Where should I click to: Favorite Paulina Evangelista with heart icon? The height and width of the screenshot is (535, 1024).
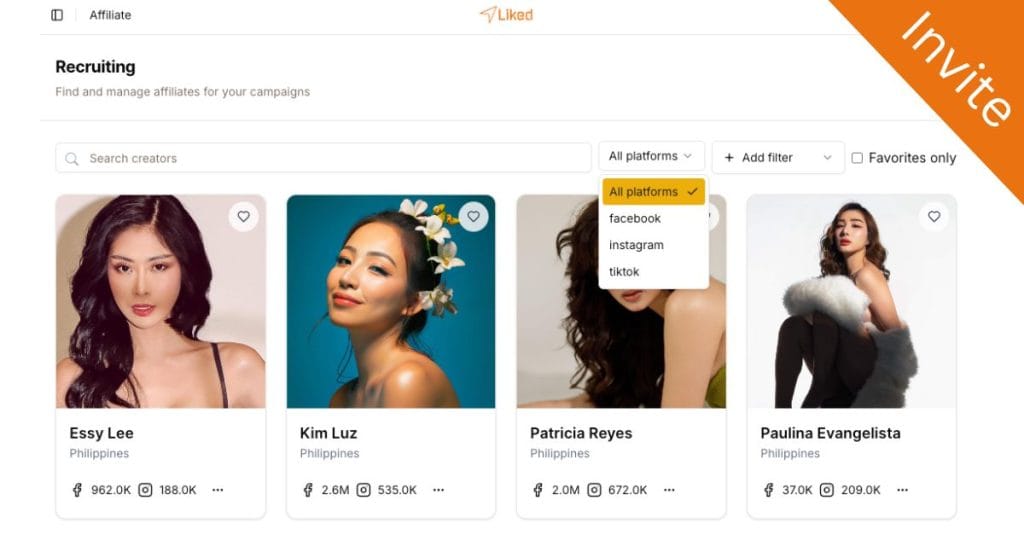(934, 216)
